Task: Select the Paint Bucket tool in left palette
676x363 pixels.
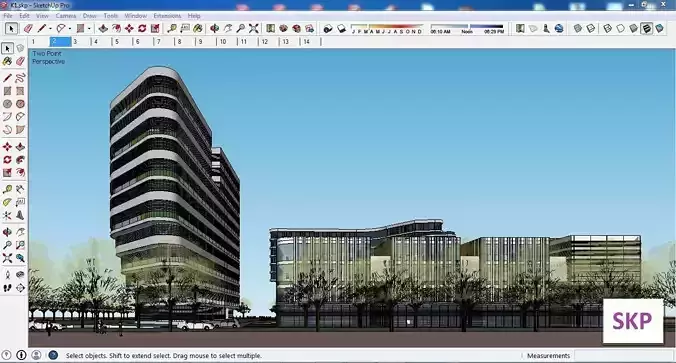Action: point(7,61)
